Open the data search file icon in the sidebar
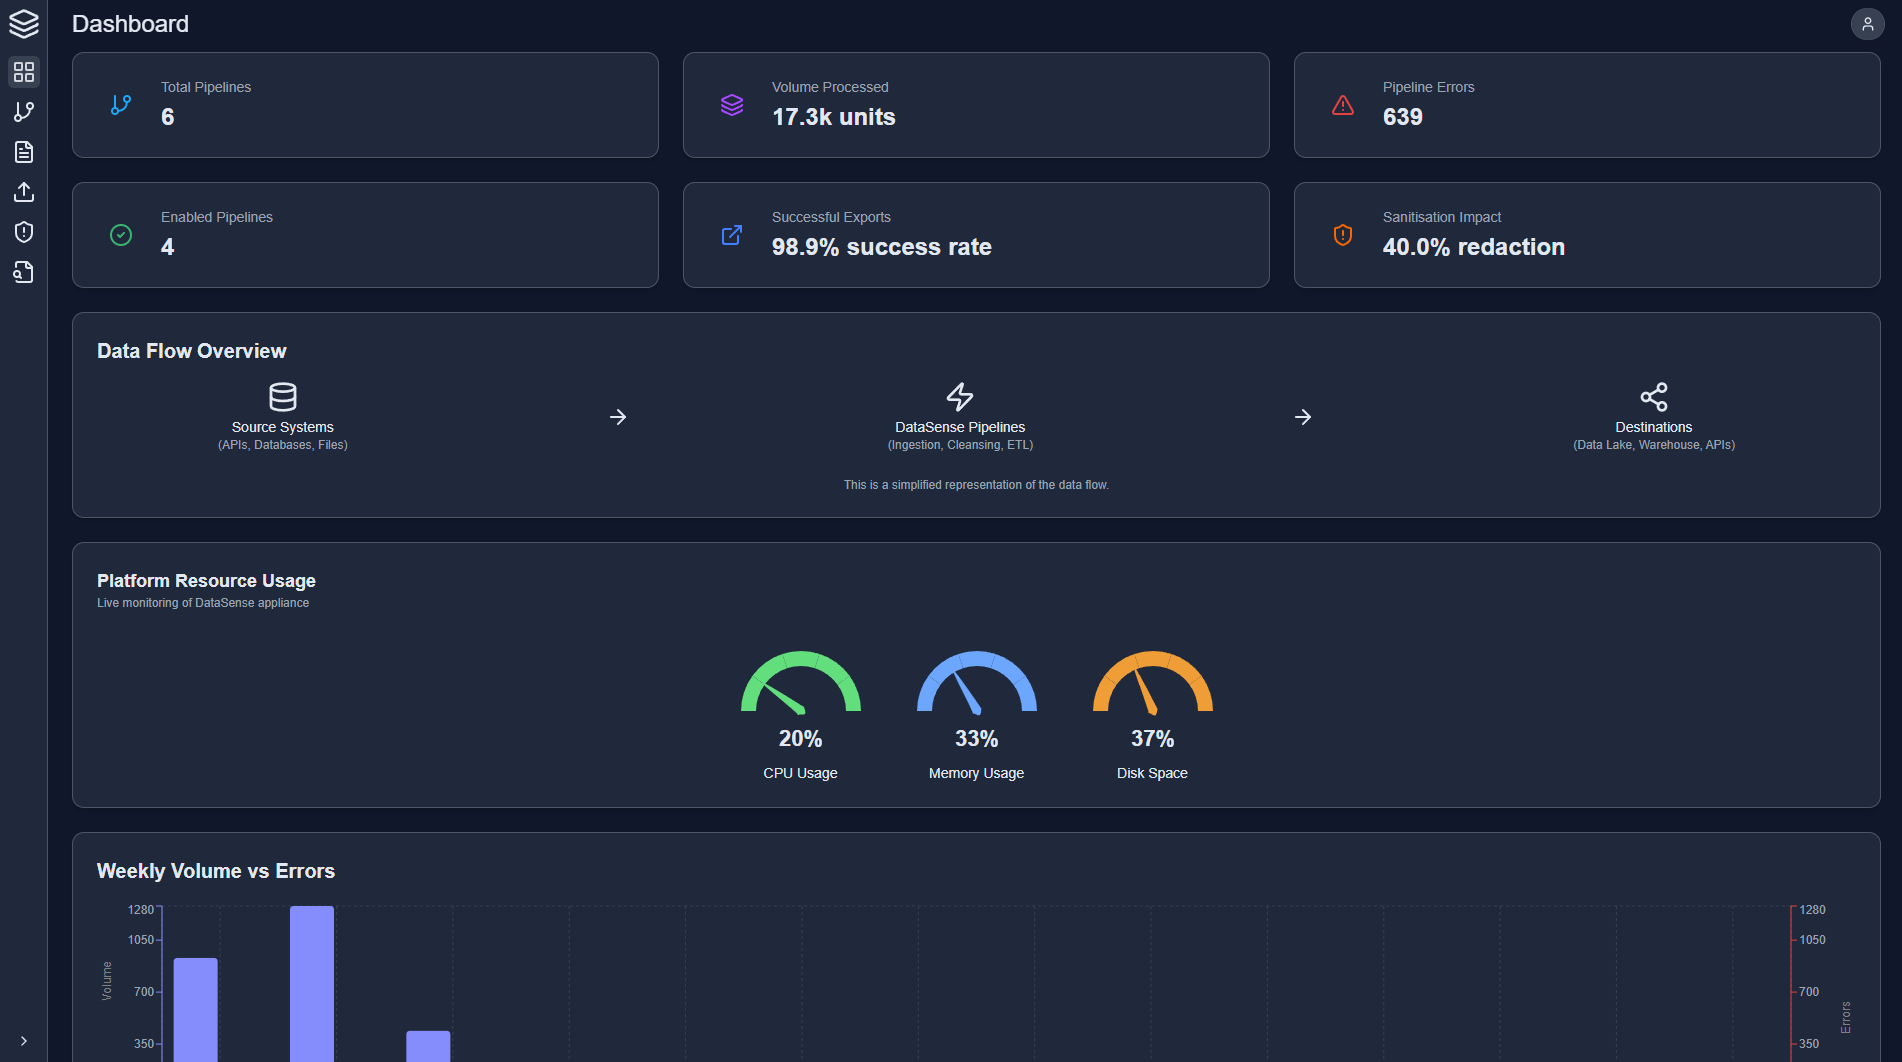Screen dimensions: 1902x1062 click(24, 272)
